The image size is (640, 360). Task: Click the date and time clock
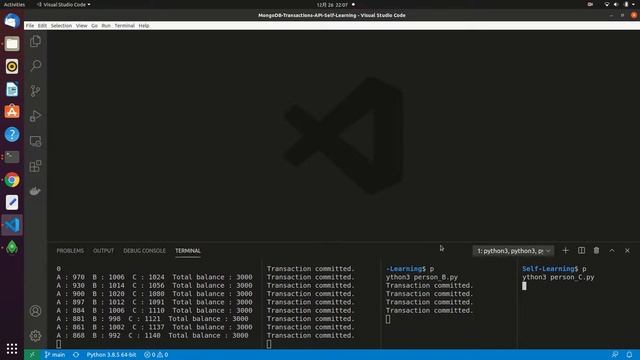[x=332, y=4]
